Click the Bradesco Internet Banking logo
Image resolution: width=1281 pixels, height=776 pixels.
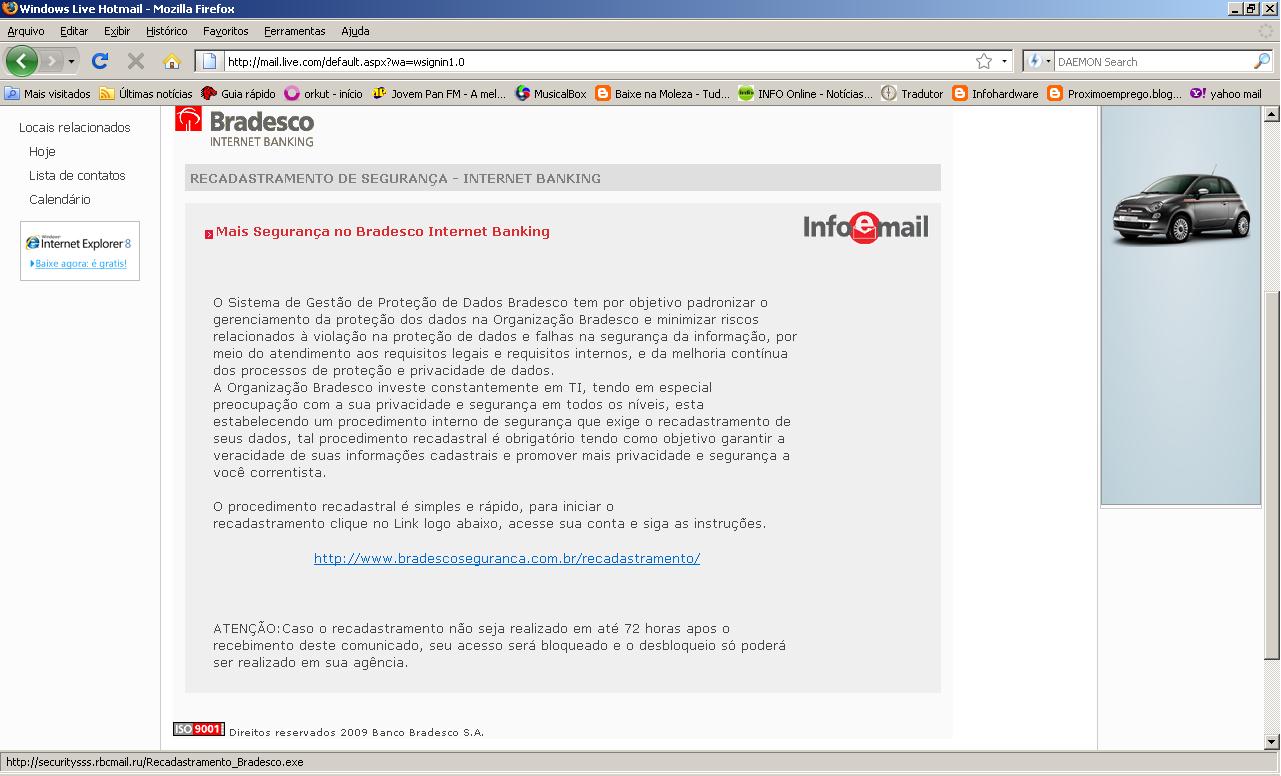[245, 127]
